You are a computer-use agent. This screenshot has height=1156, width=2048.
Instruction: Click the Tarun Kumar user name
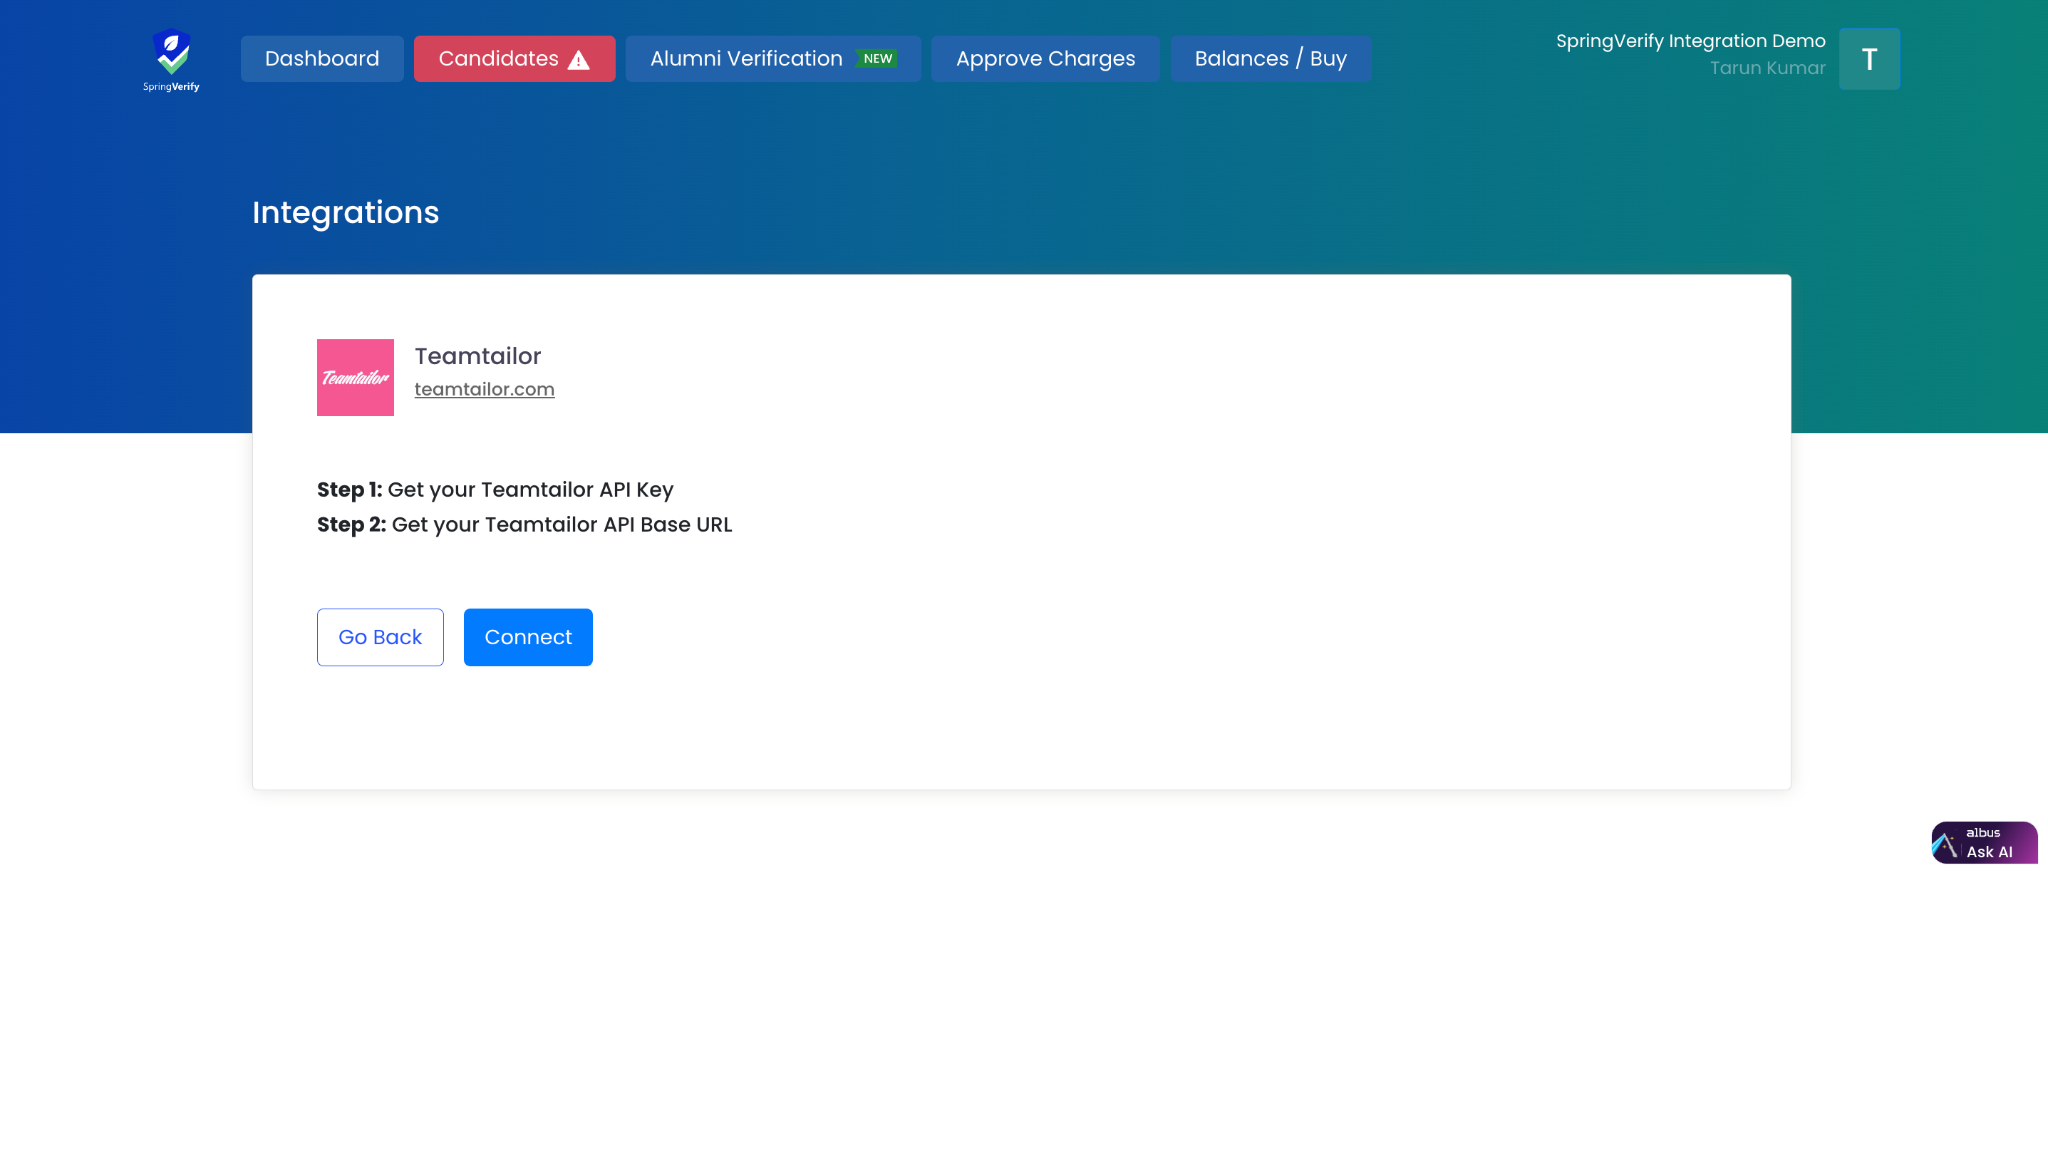coord(1767,68)
